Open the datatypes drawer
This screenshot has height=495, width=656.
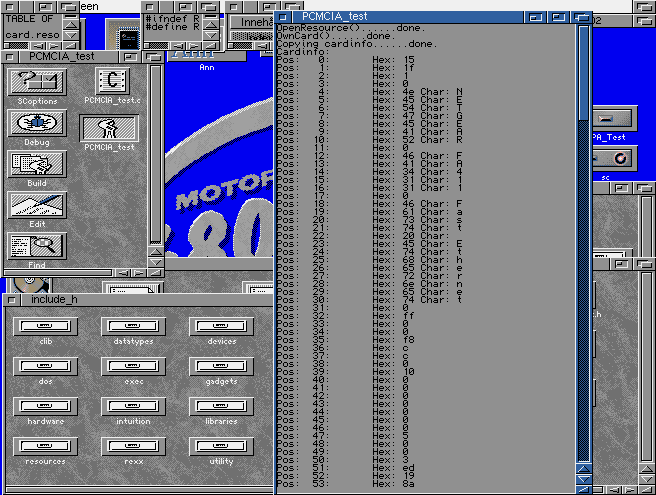tap(133, 326)
